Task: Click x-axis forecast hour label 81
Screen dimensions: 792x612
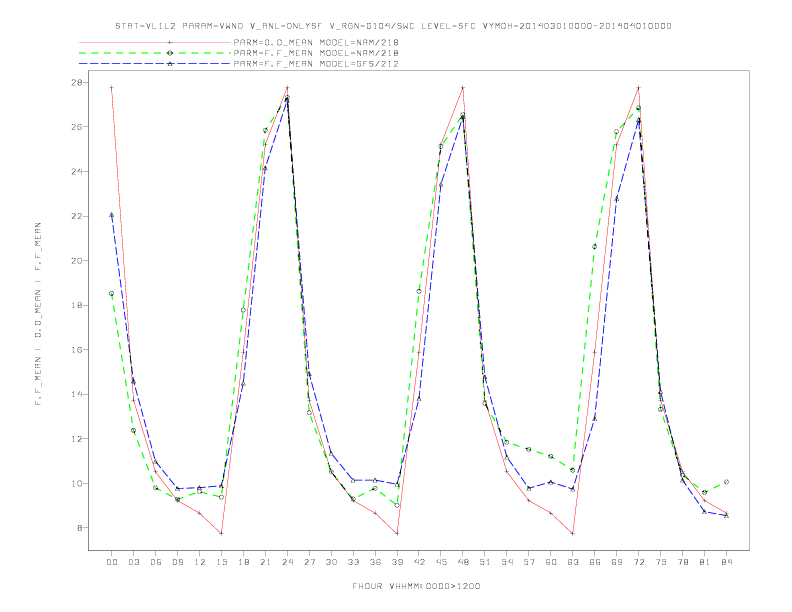Action: coord(705,562)
